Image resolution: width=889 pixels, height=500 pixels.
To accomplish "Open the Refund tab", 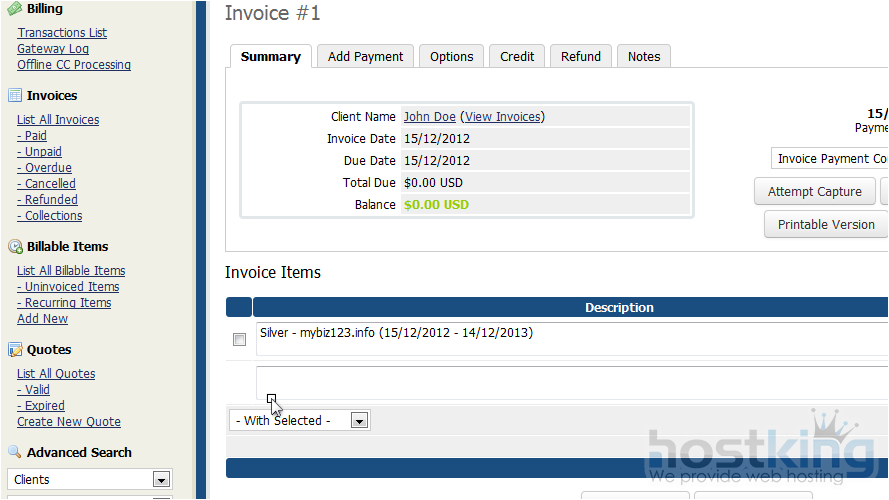I will click(x=580, y=57).
